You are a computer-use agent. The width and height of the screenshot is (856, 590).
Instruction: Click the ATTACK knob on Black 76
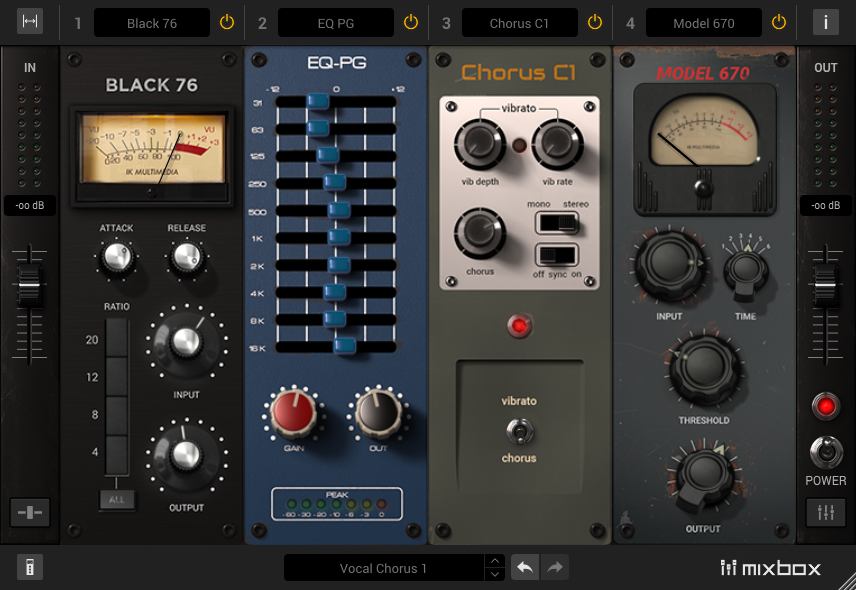point(117,257)
